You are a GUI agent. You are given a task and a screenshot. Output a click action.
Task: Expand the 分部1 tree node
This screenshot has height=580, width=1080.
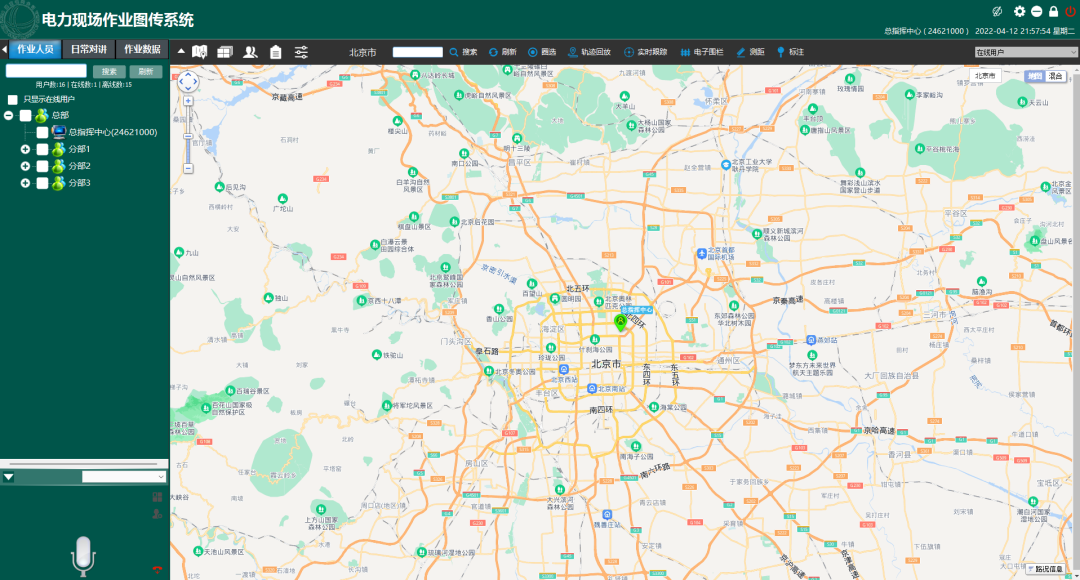tap(25, 149)
